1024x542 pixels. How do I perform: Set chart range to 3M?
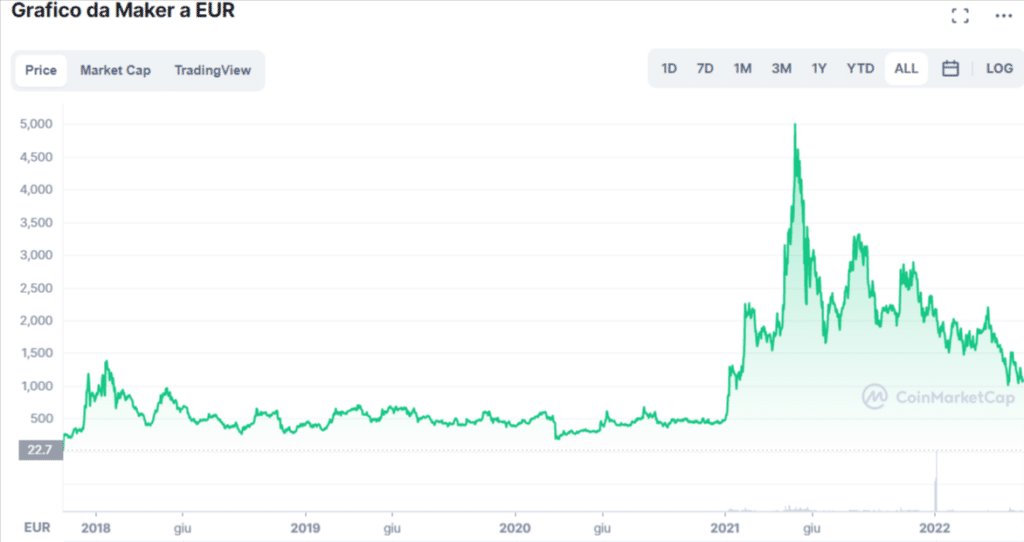pyautogui.click(x=781, y=69)
